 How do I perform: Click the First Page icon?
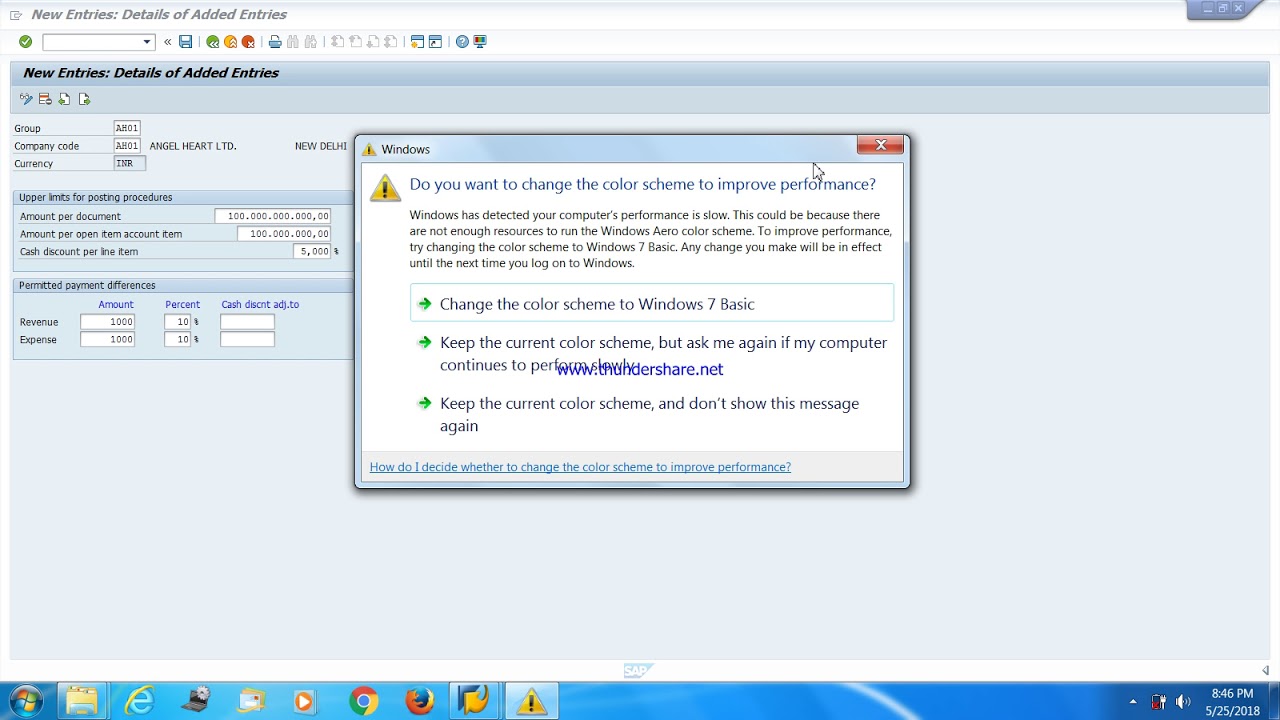point(337,42)
